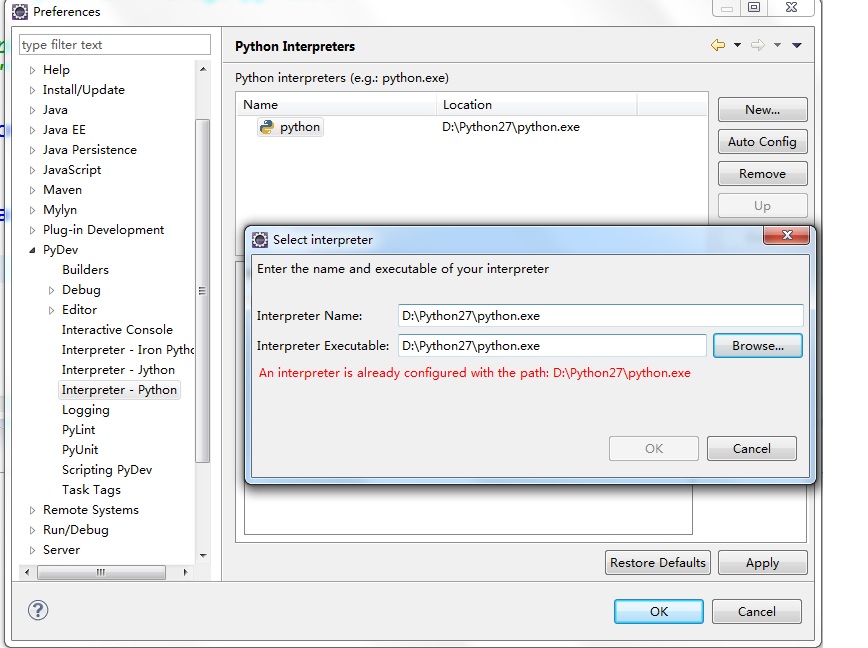Click tree horizontal scroll left arrow
The image size is (868, 648).
tap(27, 572)
